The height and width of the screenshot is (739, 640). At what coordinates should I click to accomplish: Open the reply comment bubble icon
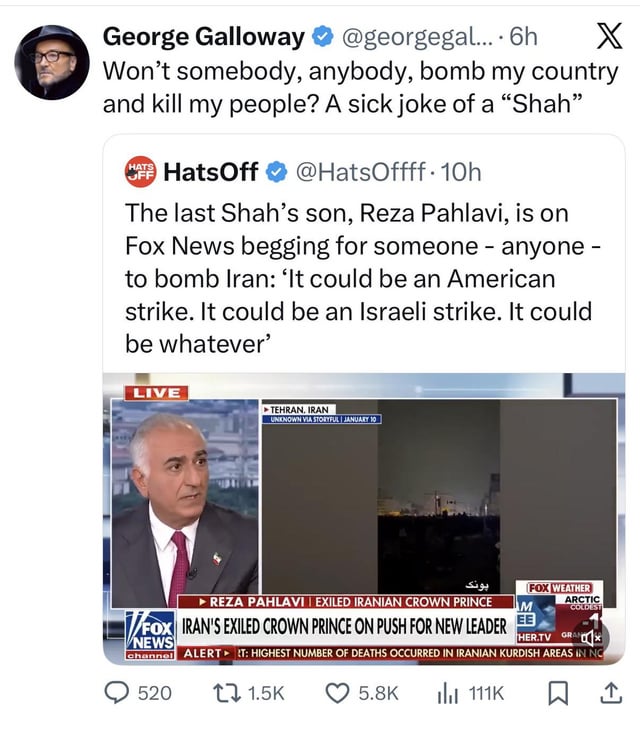point(116,693)
